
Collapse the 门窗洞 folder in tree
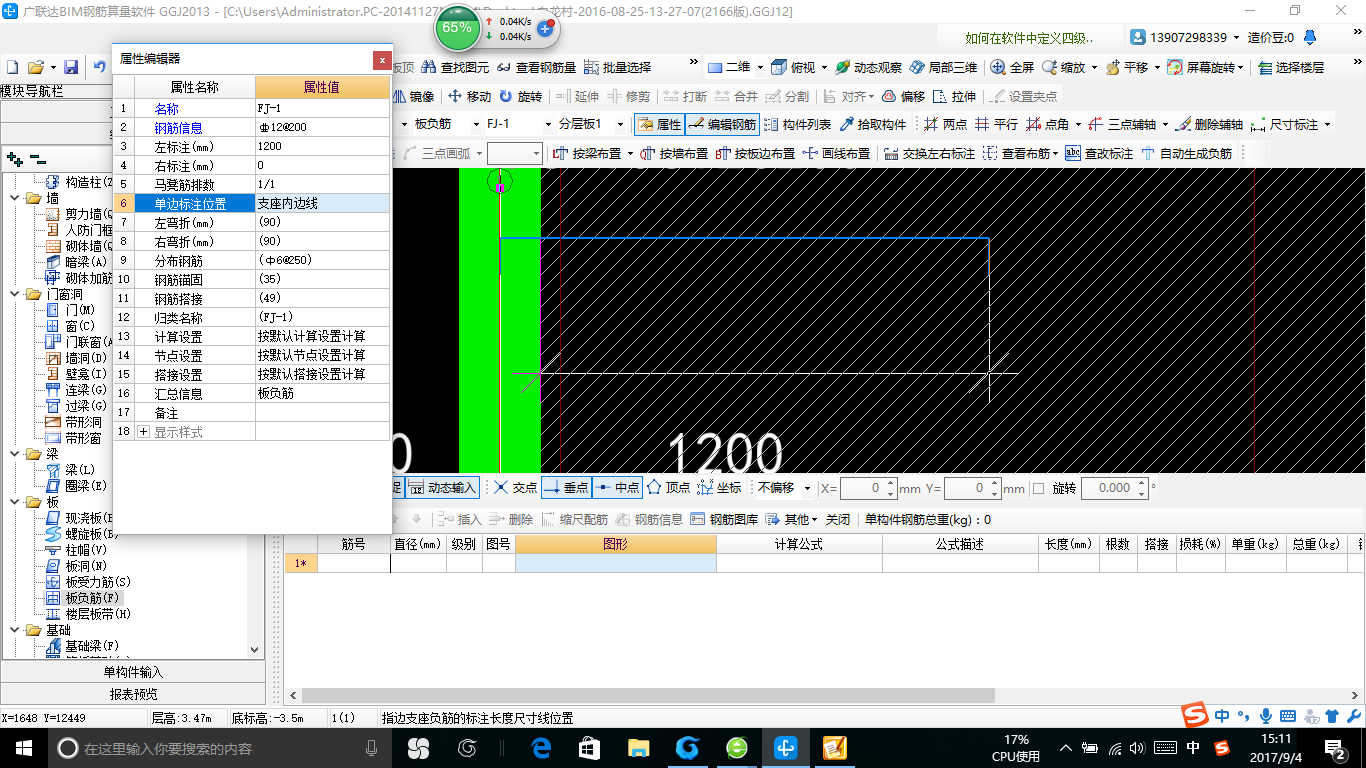[x=17, y=294]
